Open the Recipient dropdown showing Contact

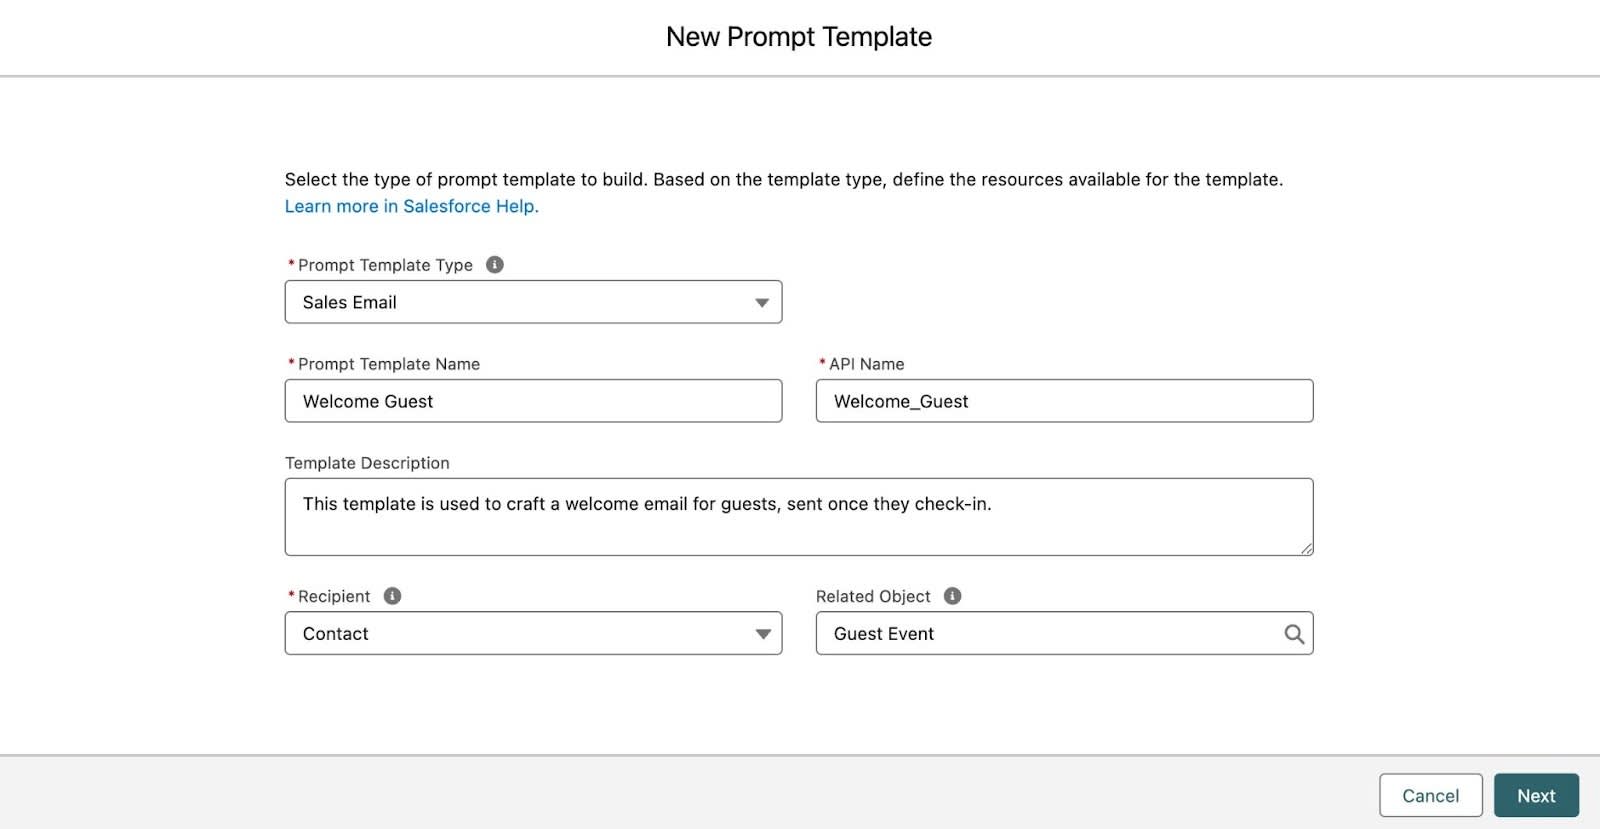click(533, 633)
